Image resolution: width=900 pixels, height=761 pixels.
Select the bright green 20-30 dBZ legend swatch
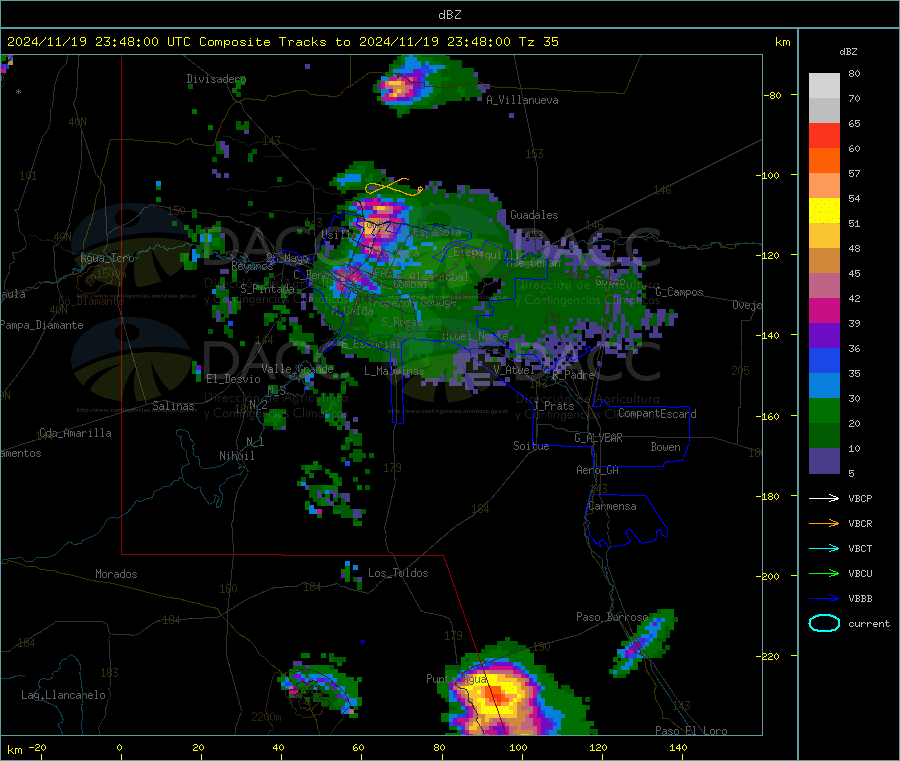[x=824, y=410]
